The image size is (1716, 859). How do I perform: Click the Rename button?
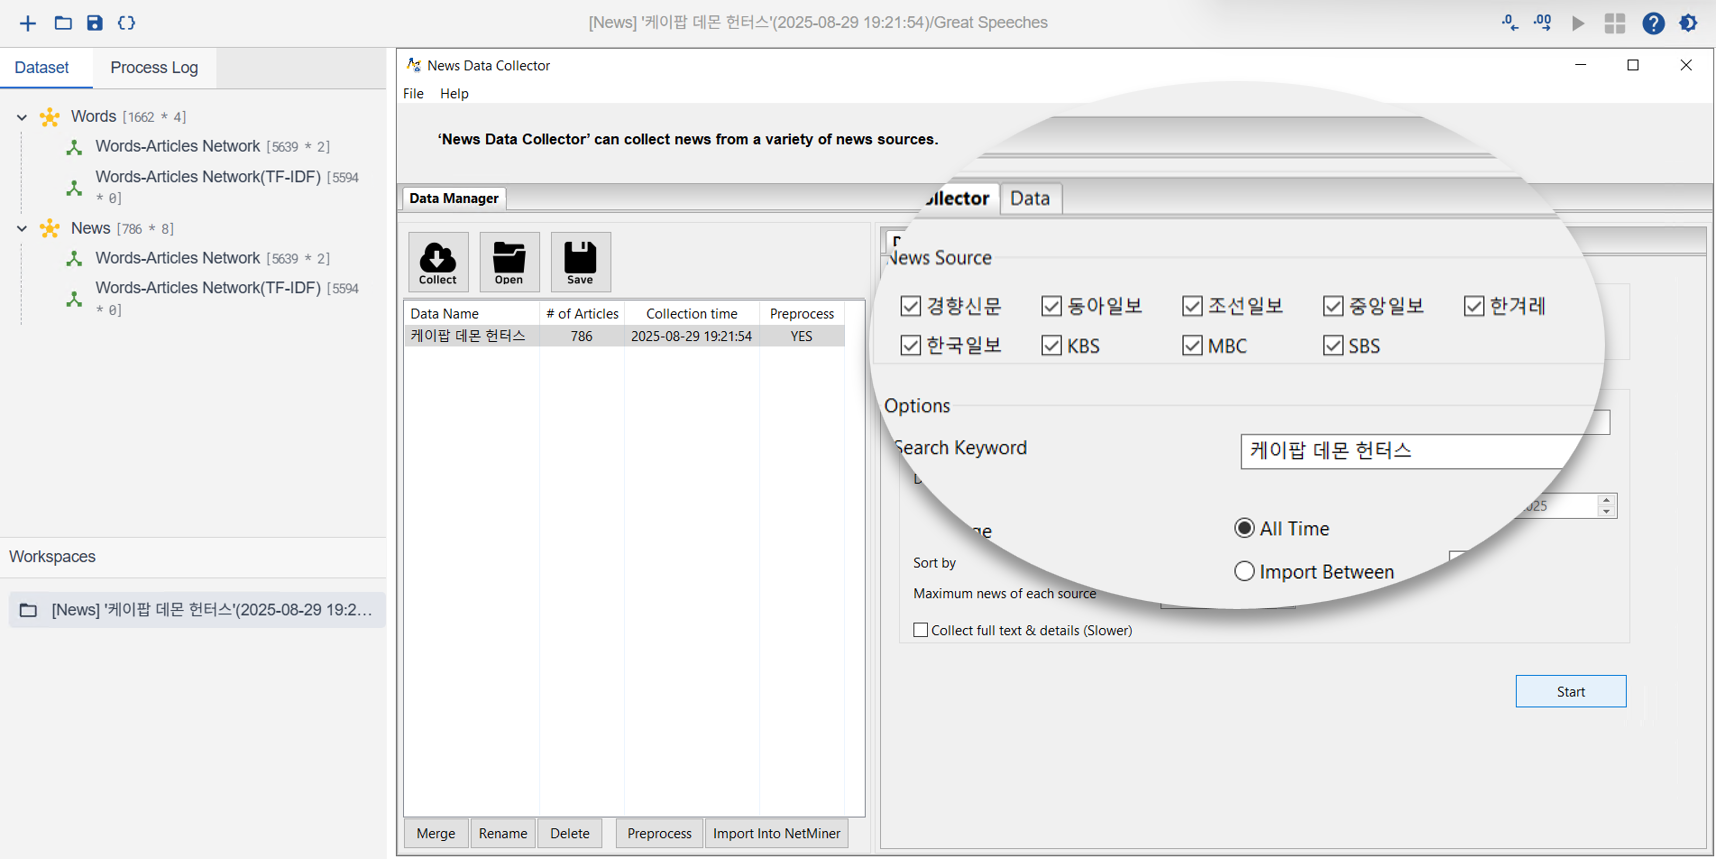(x=503, y=833)
